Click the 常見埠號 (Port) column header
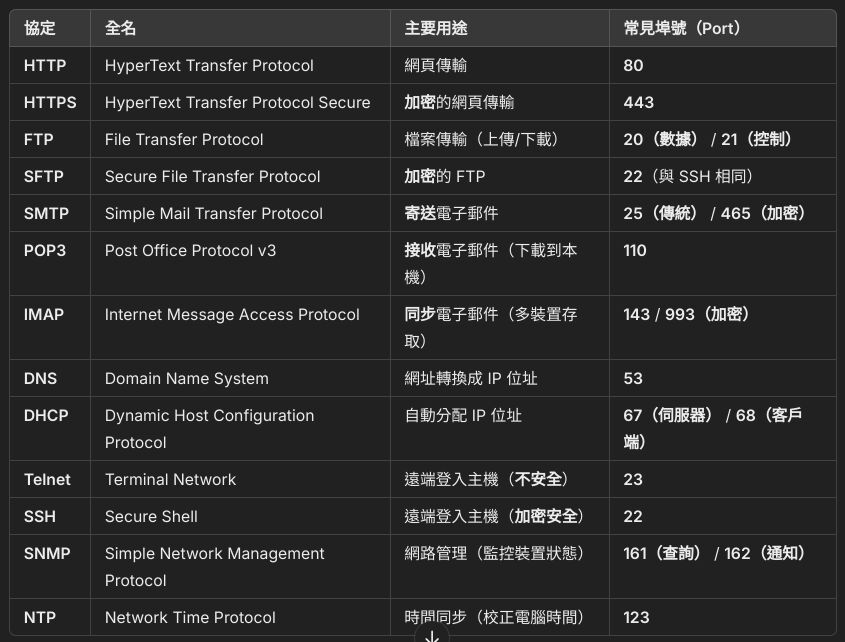 (x=682, y=28)
